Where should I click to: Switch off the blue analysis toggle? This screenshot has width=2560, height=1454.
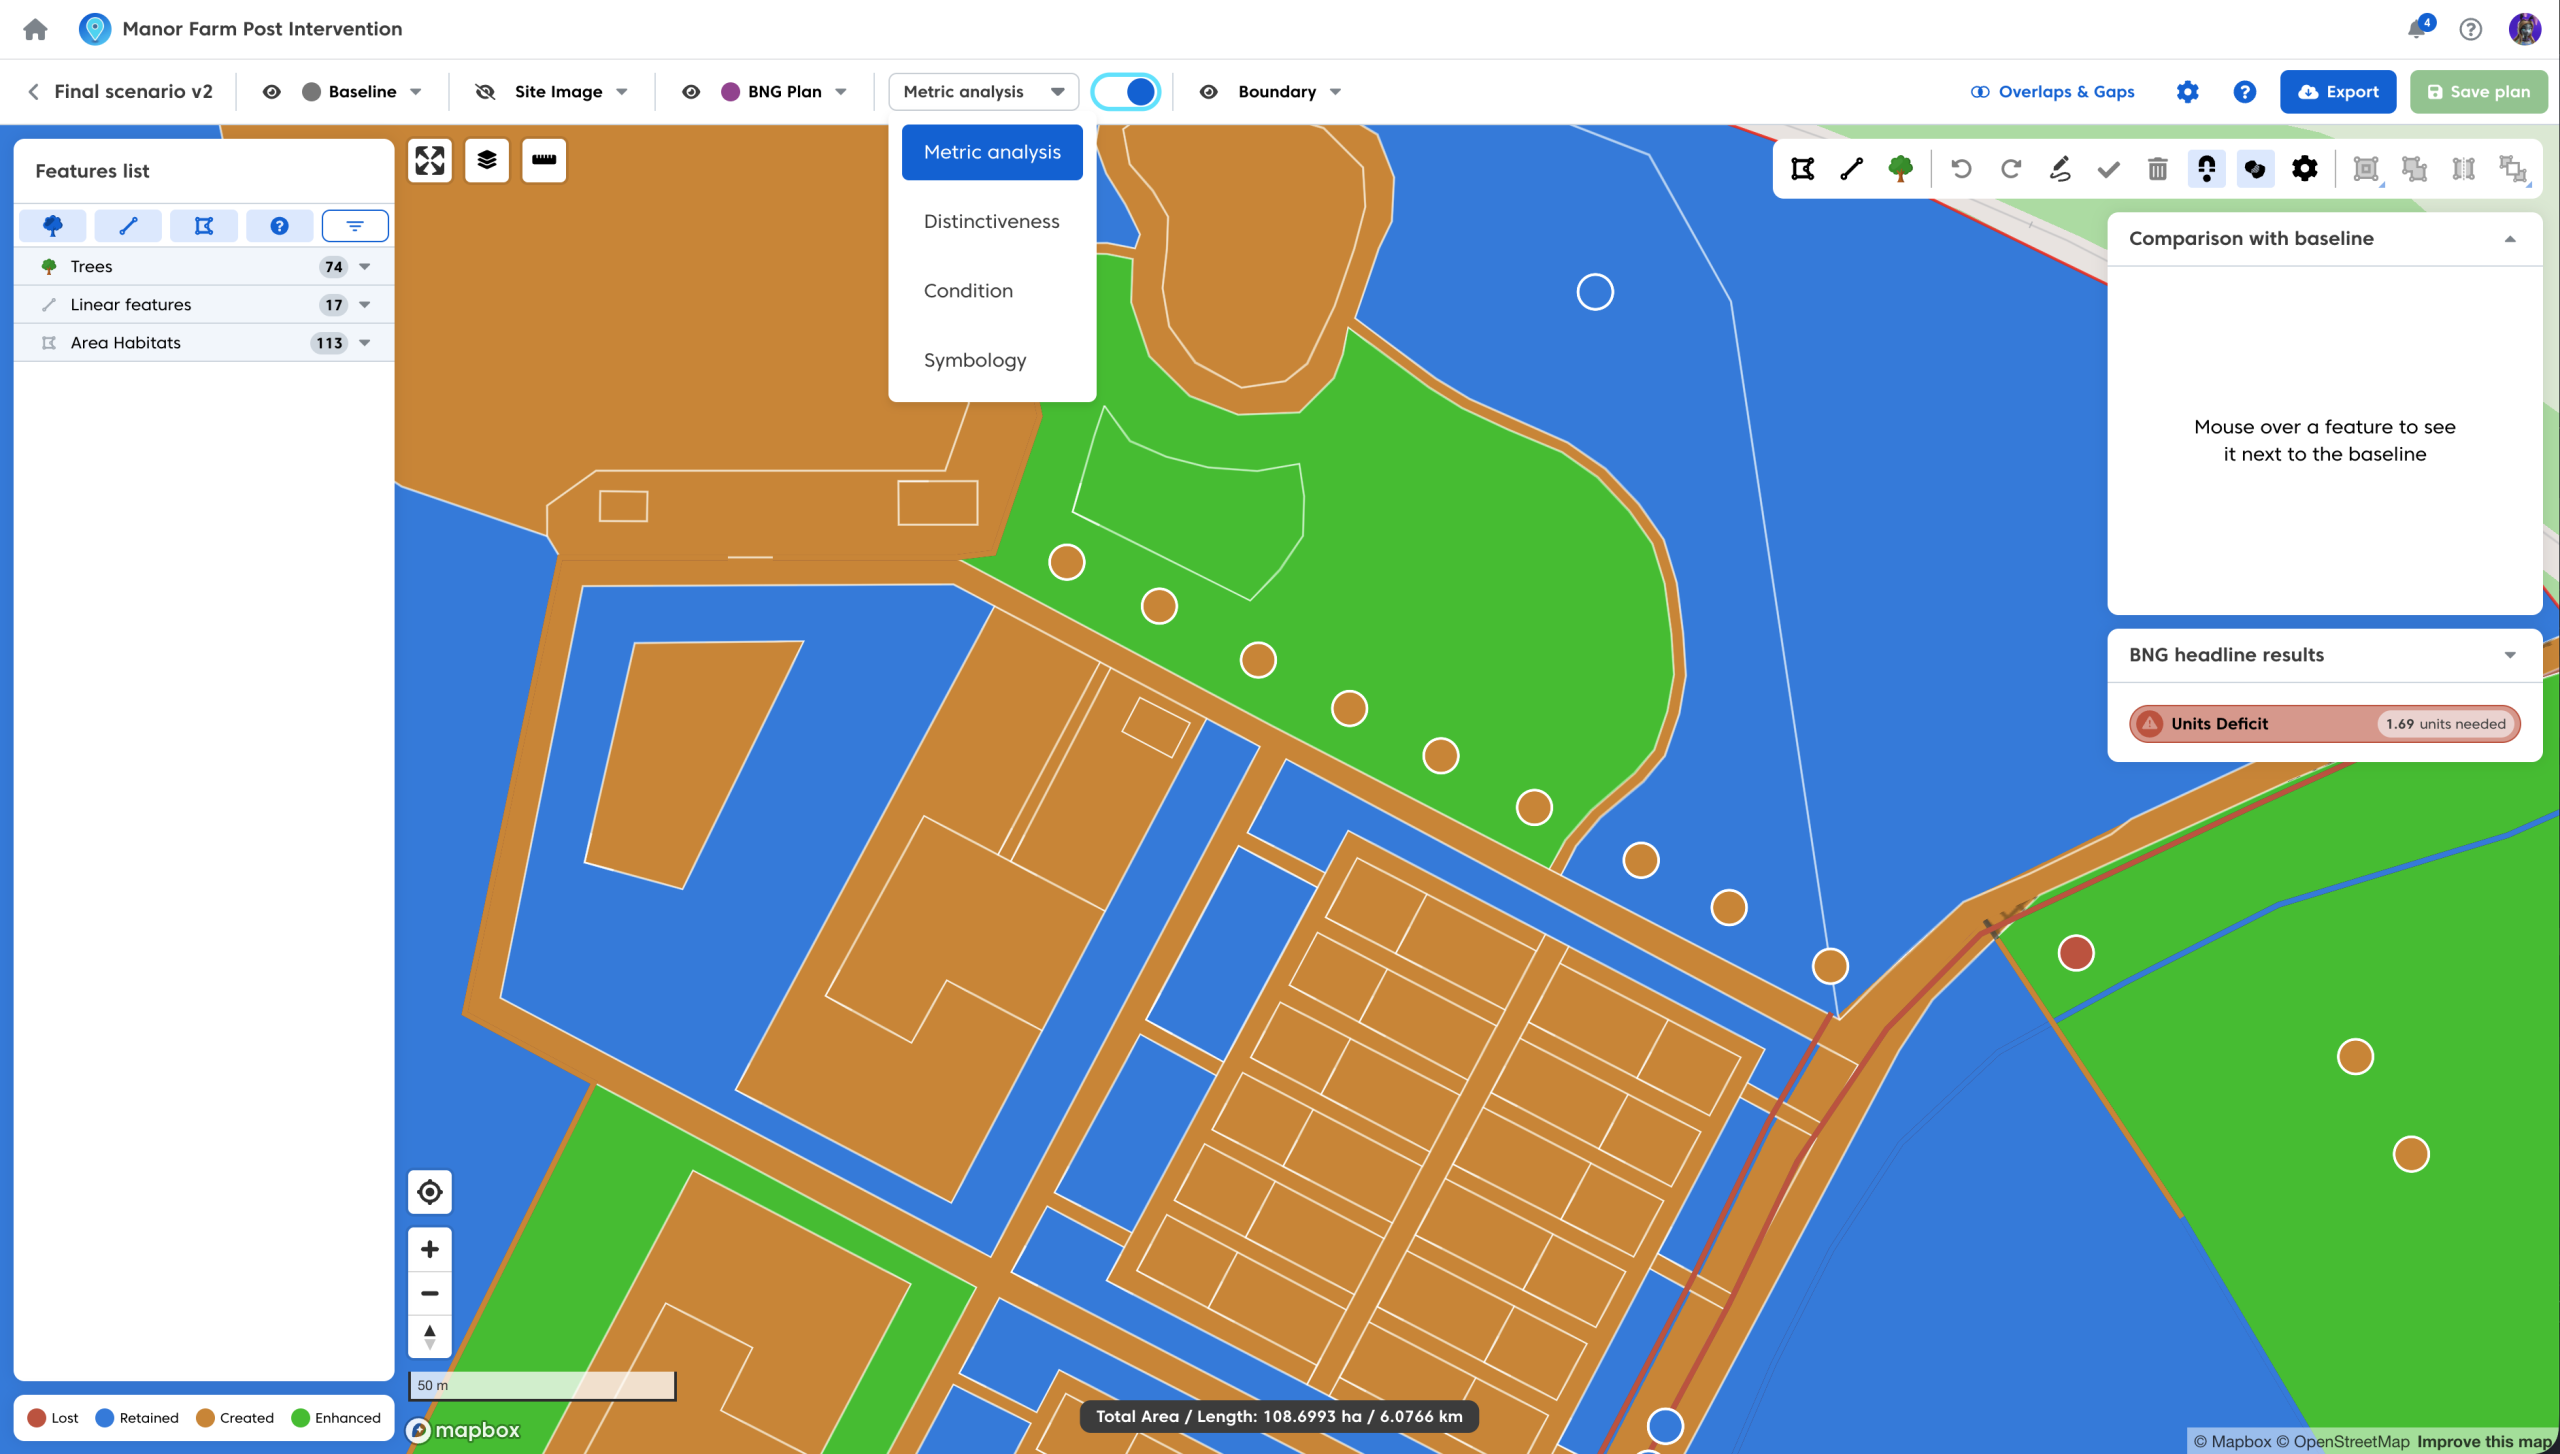(1126, 92)
